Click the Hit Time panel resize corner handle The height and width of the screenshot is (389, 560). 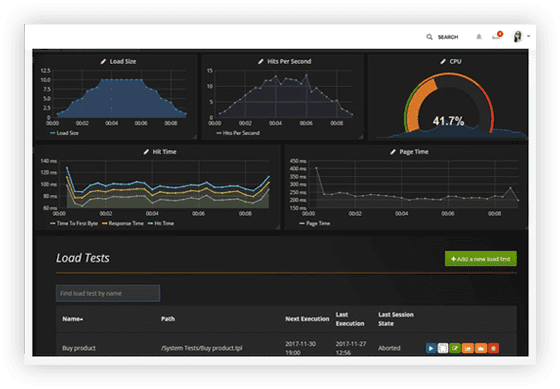coord(278,227)
